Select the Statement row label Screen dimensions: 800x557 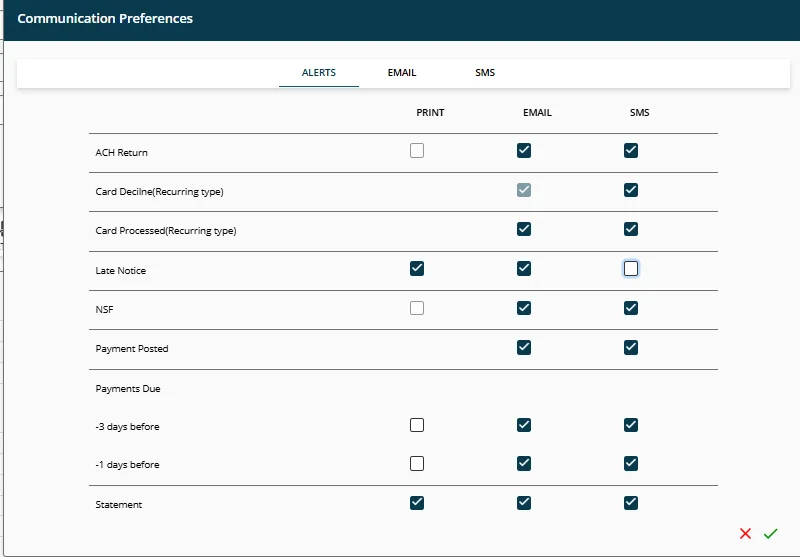(118, 505)
